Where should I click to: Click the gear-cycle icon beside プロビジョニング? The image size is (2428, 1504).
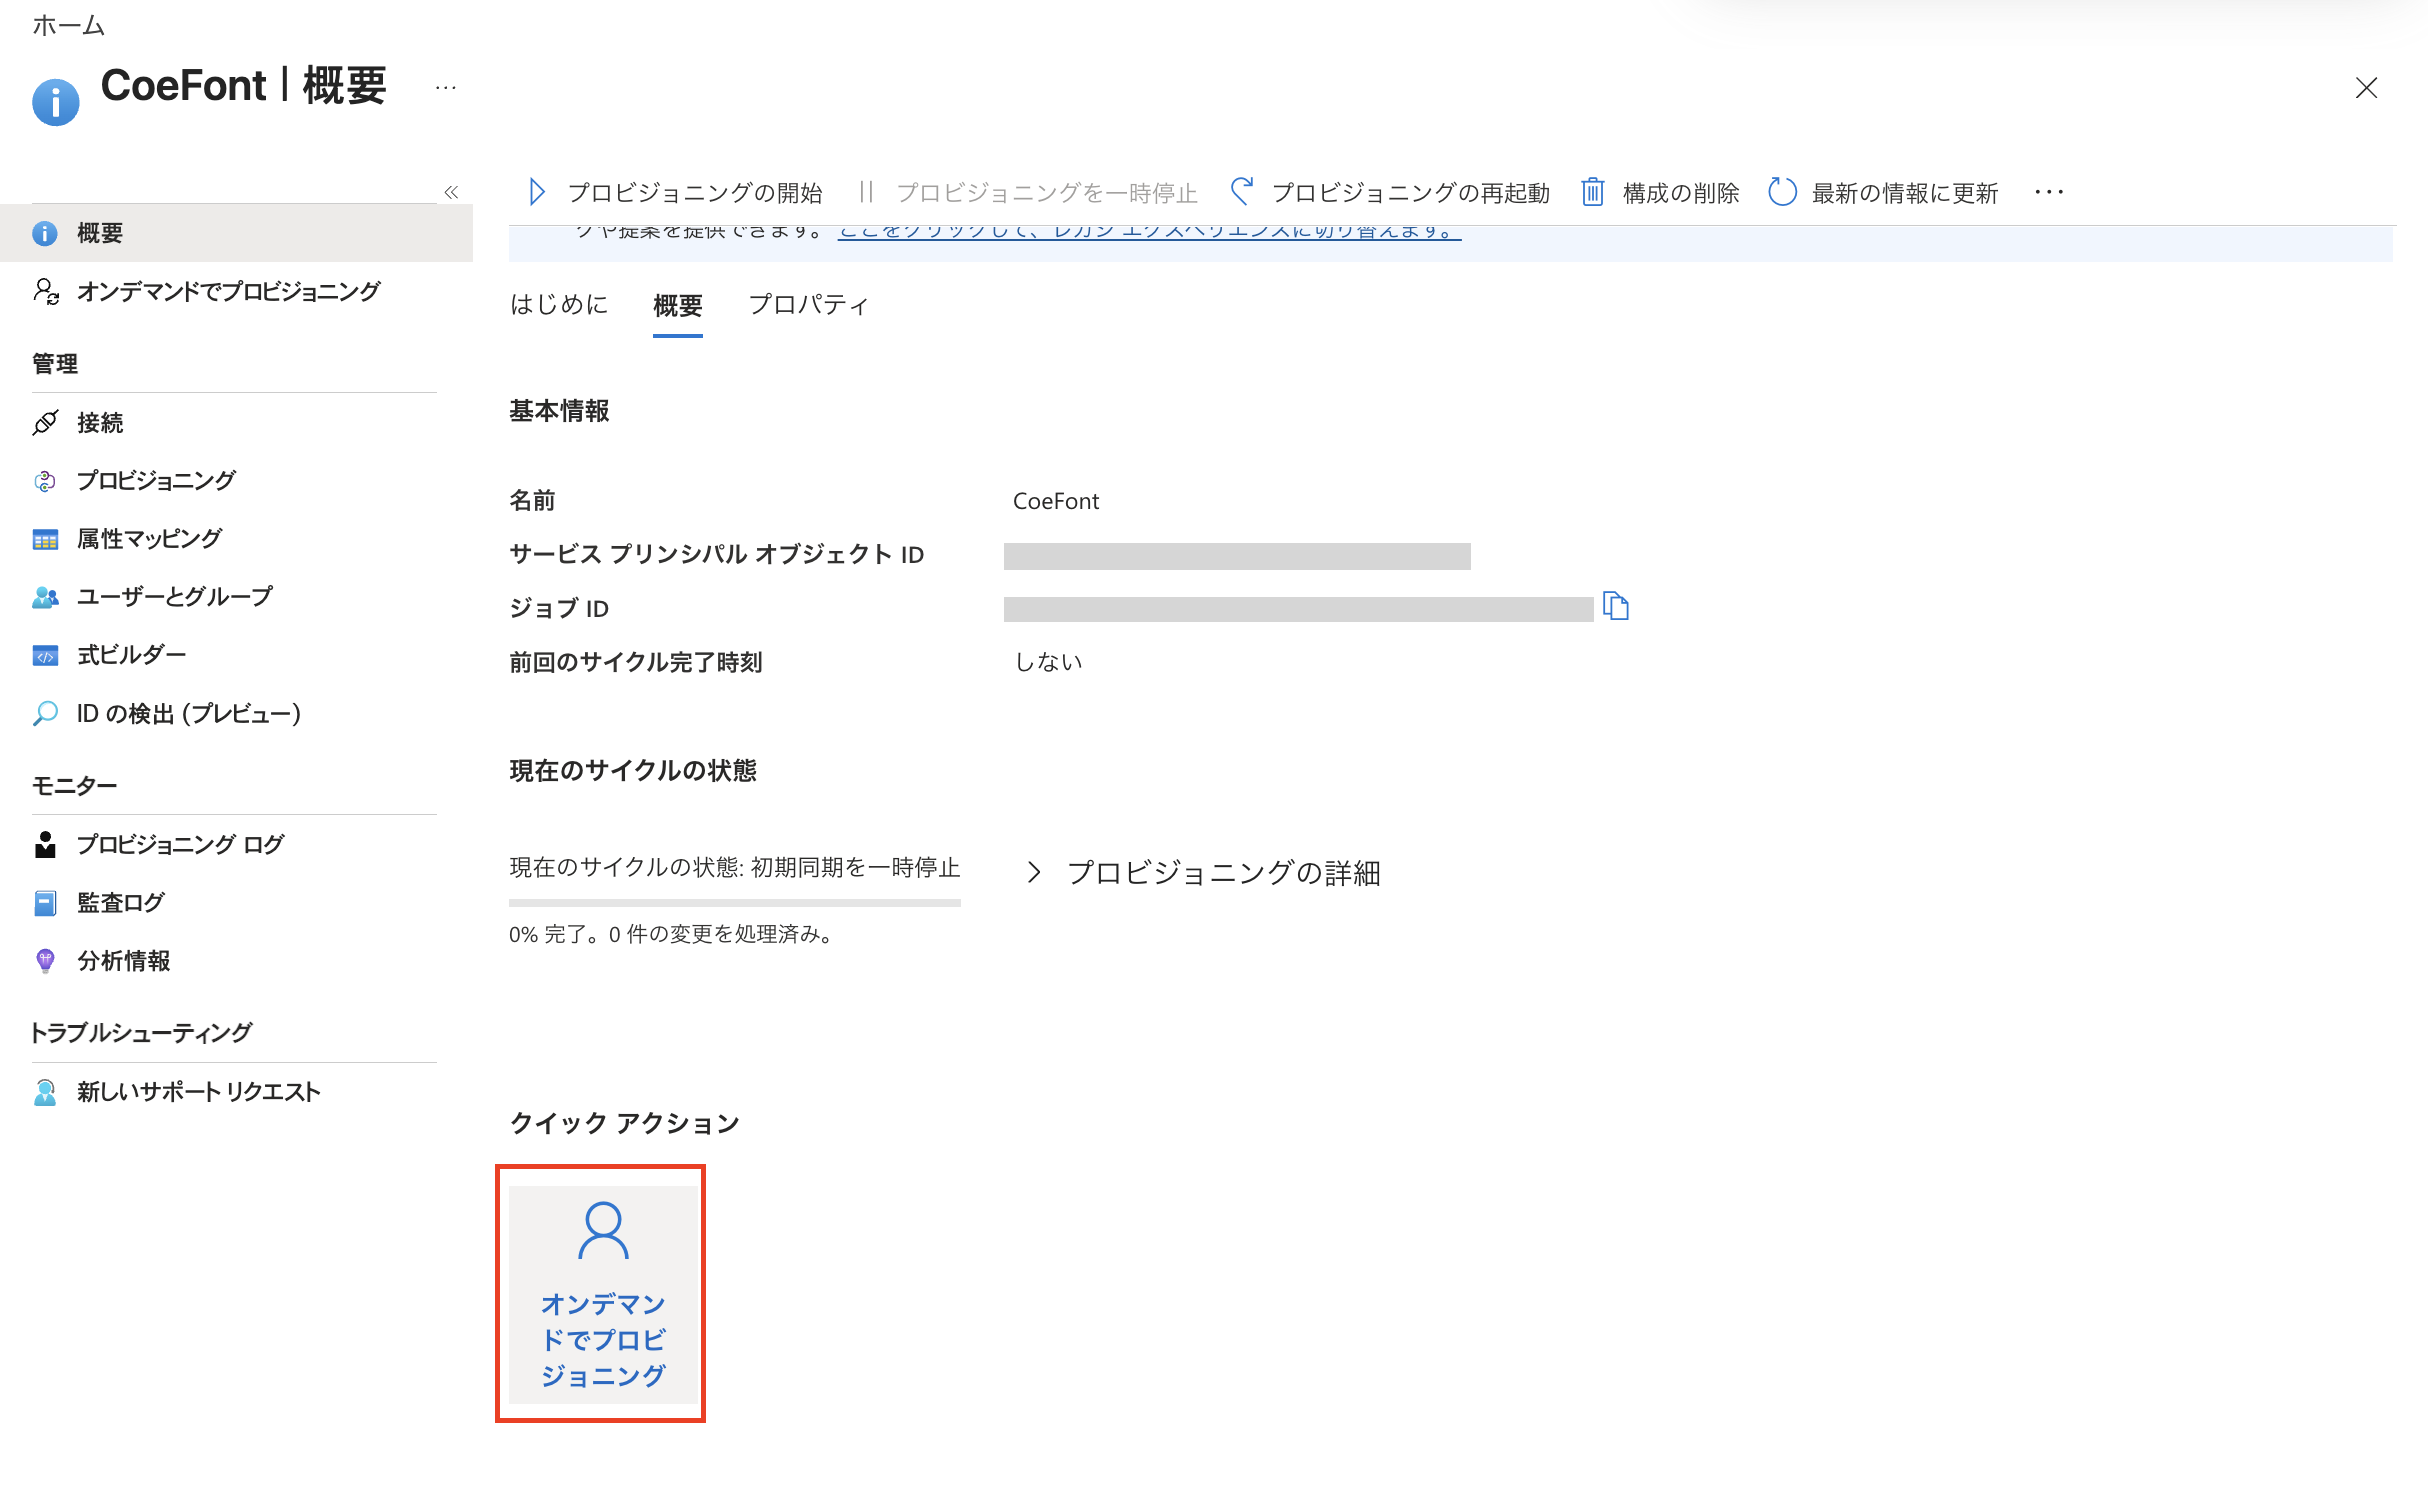45,481
